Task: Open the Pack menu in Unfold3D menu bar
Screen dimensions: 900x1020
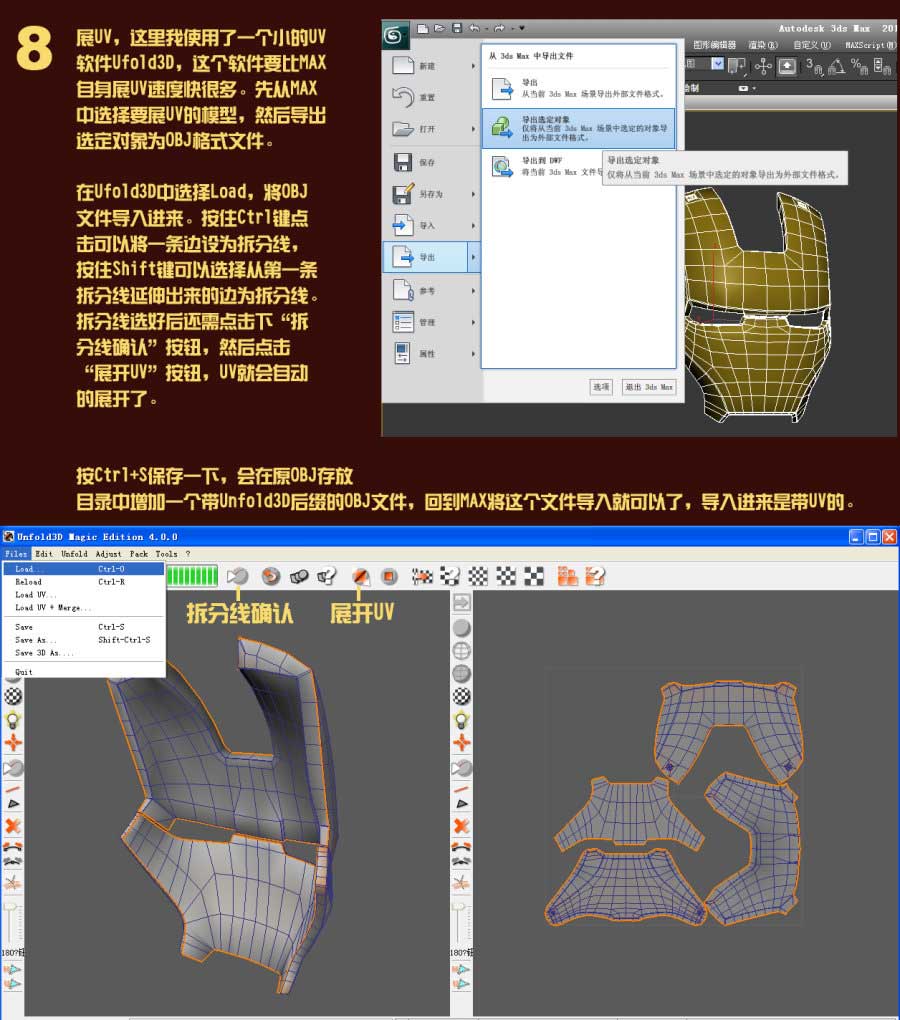Action: pyautogui.click(x=138, y=553)
